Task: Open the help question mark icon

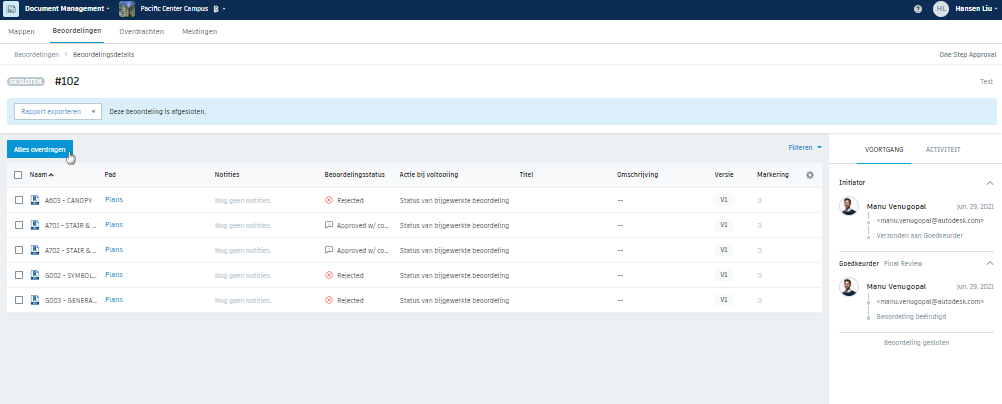Action: click(918, 9)
